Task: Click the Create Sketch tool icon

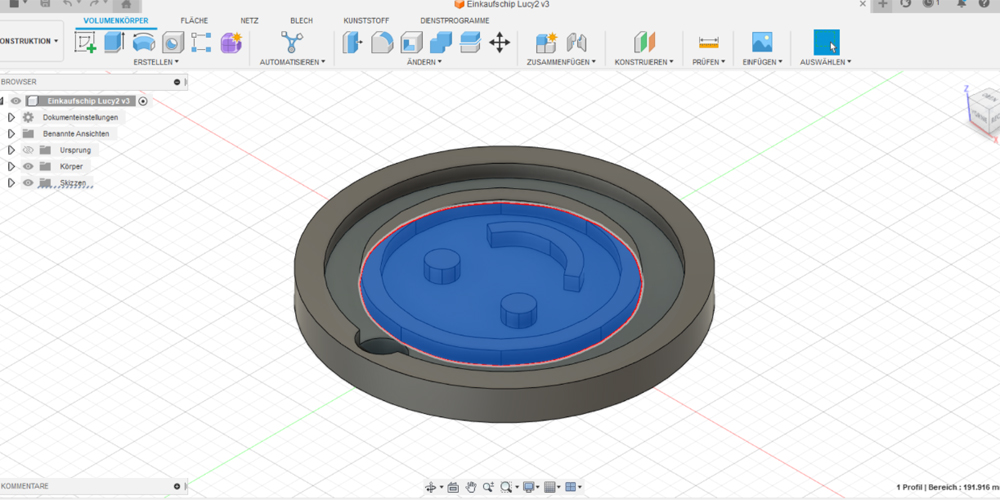Action: coord(85,42)
